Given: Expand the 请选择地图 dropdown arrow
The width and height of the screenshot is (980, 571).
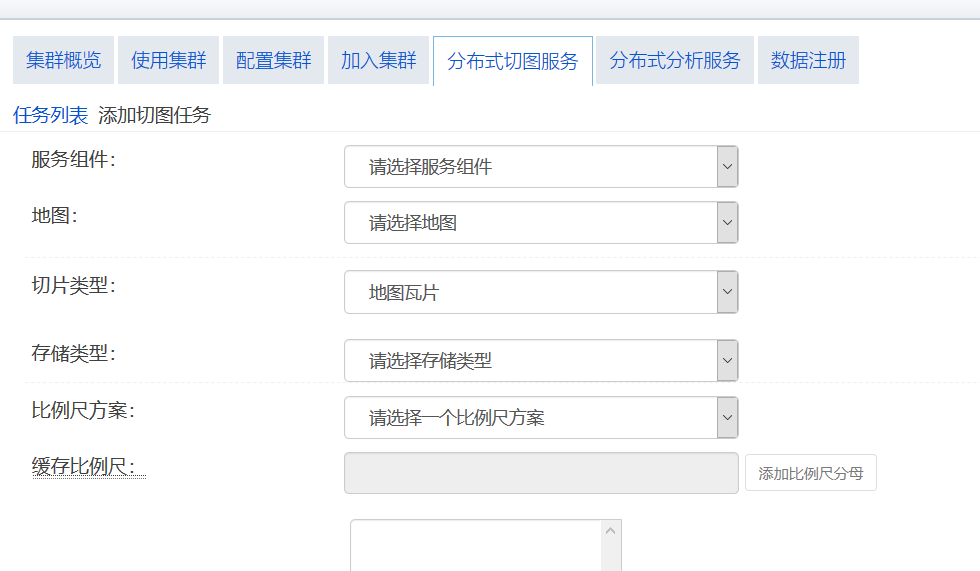Looking at the screenshot, I should (x=727, y=222).
